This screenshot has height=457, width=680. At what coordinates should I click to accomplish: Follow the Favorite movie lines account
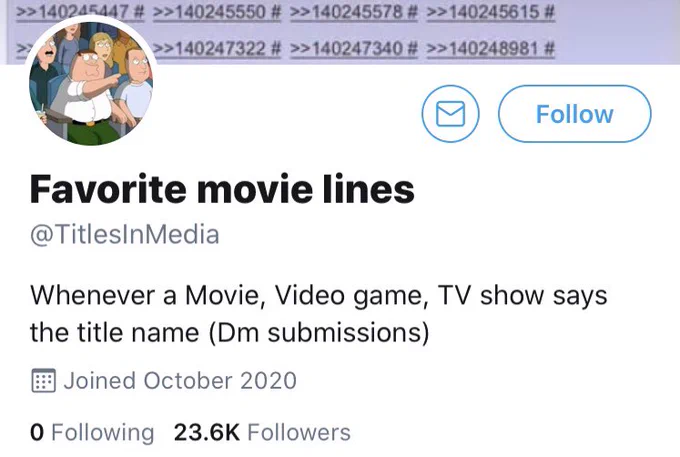575,114
